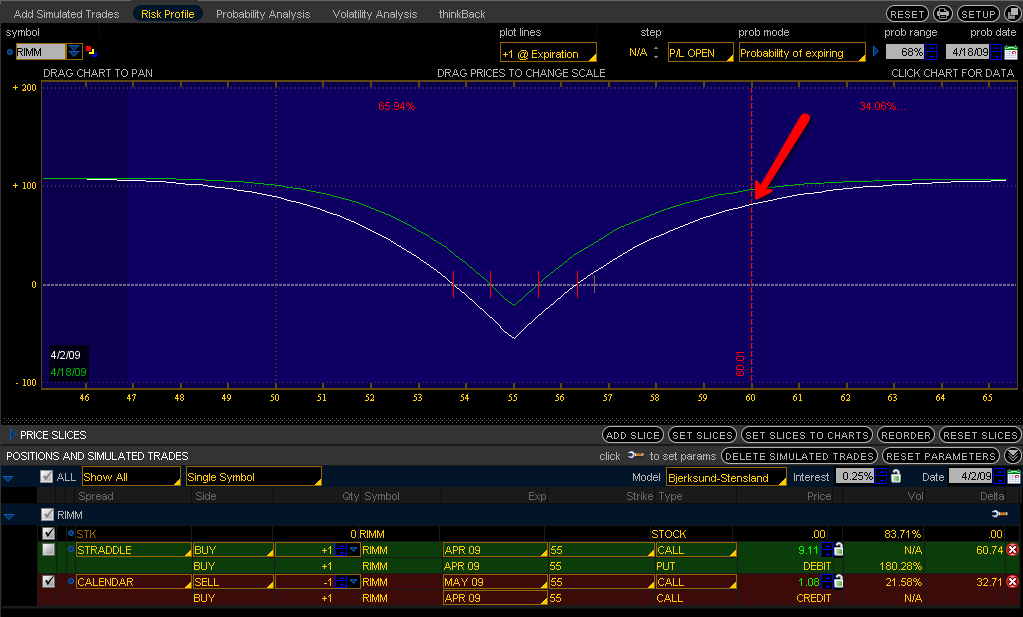Click the wrench icon in RIMM row
Image resolution: width=1023 pixels, height=617 pixels.
point(998,514)
